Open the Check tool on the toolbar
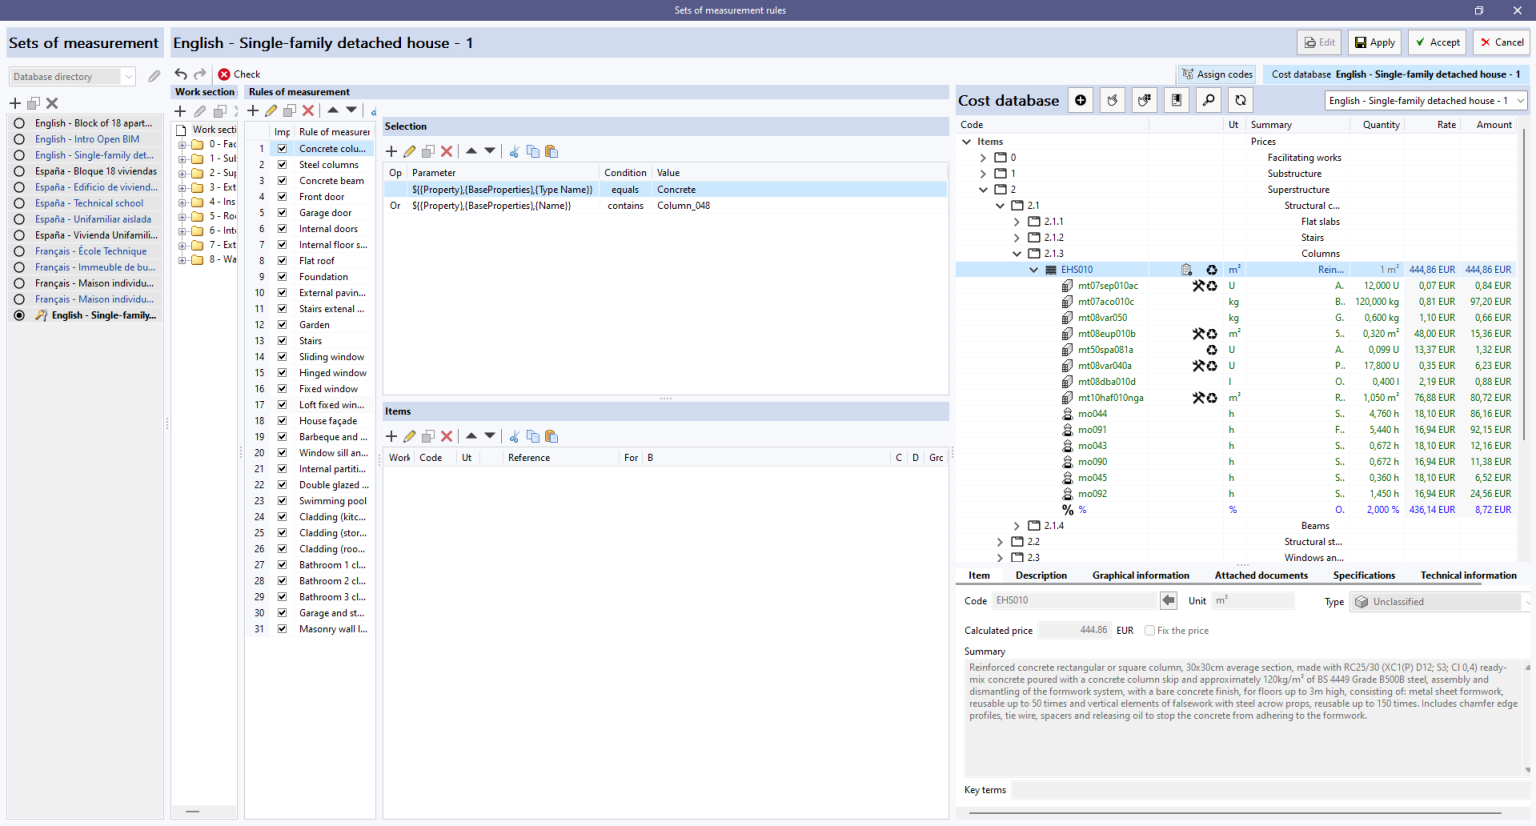1536x826 pixels. click(239, 74)
